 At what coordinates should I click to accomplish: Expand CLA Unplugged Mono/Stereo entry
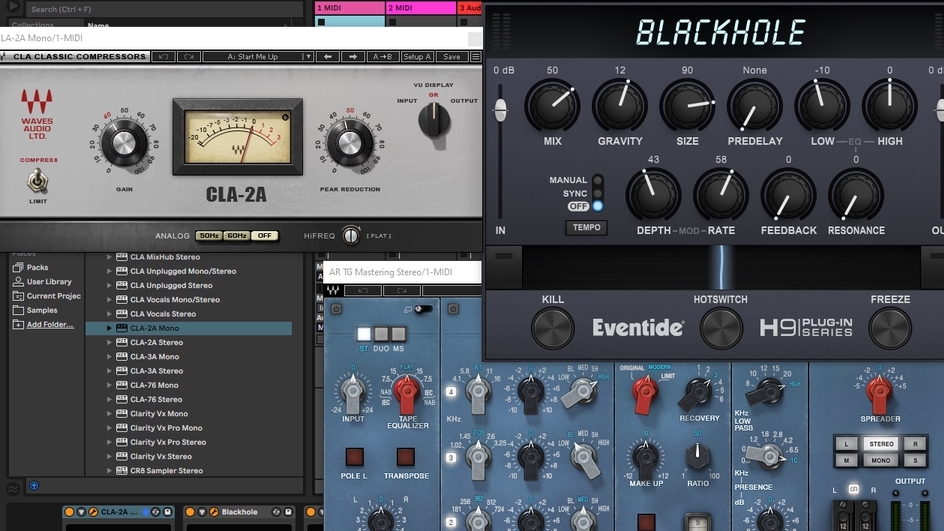(109, 271)
